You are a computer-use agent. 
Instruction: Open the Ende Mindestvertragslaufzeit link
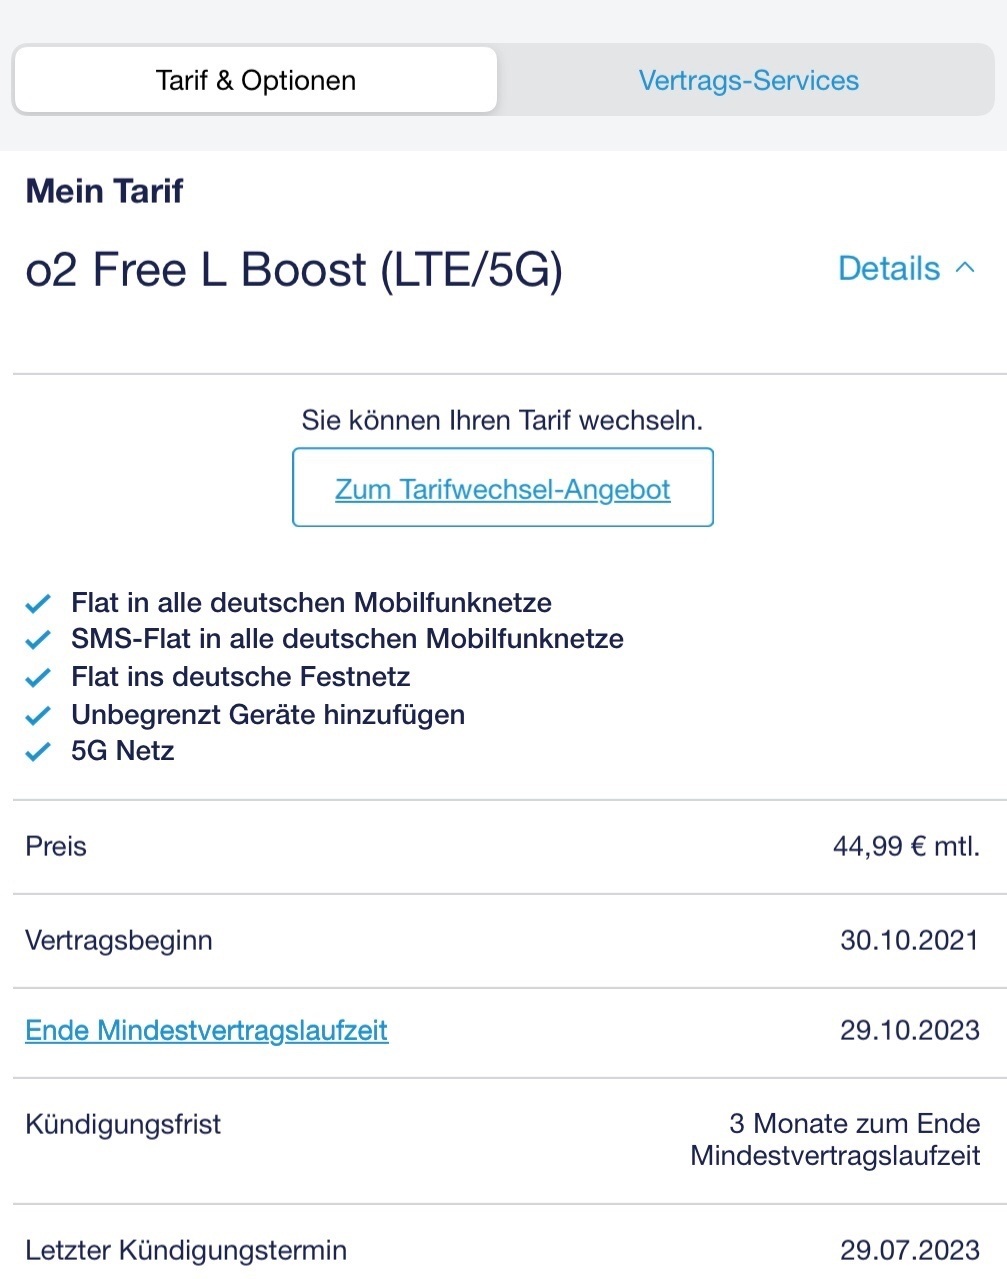207,1031
